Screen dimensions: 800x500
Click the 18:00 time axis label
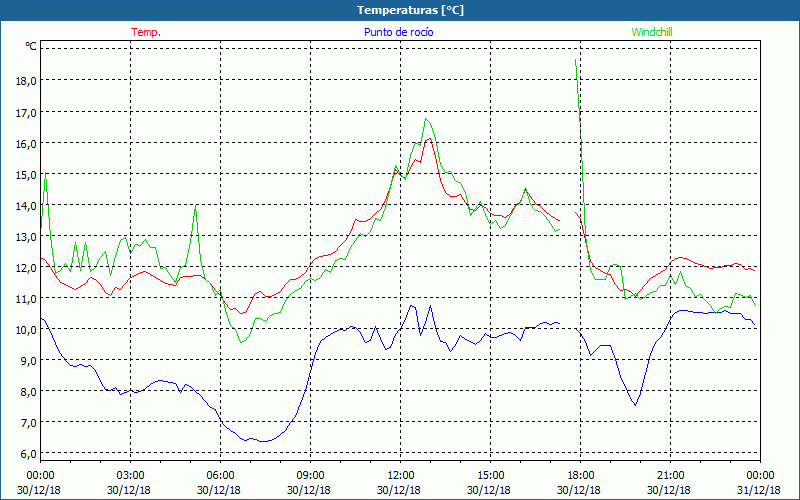581,474
